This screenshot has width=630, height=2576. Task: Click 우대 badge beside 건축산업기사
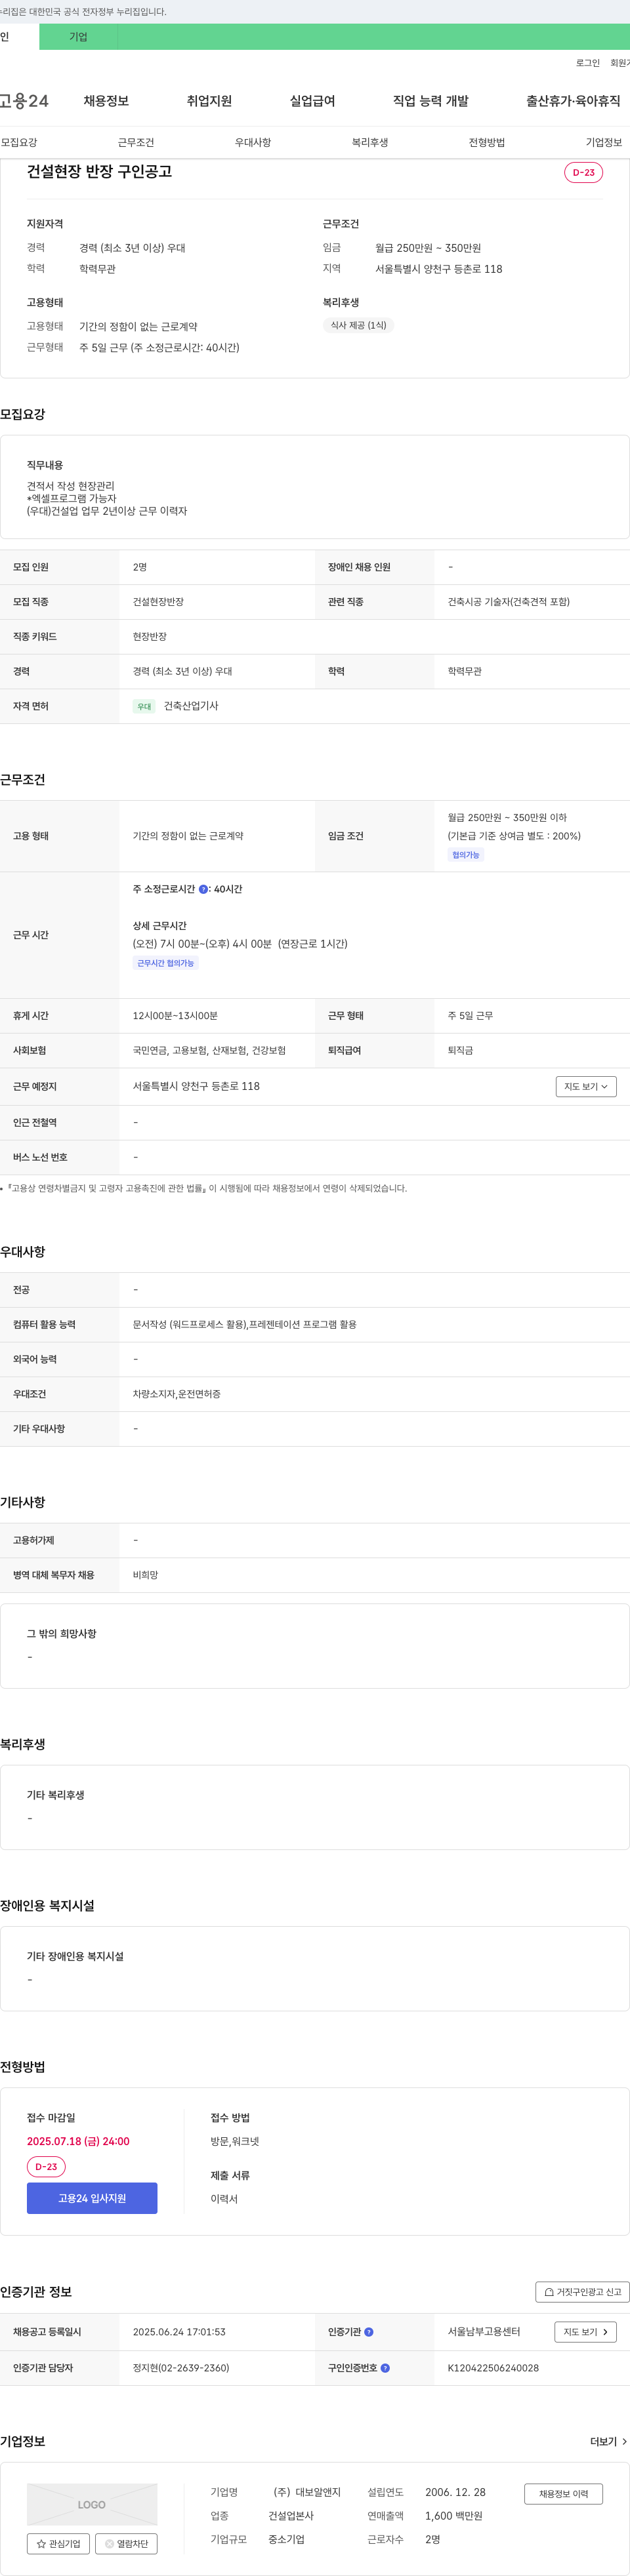coord(144,706)
